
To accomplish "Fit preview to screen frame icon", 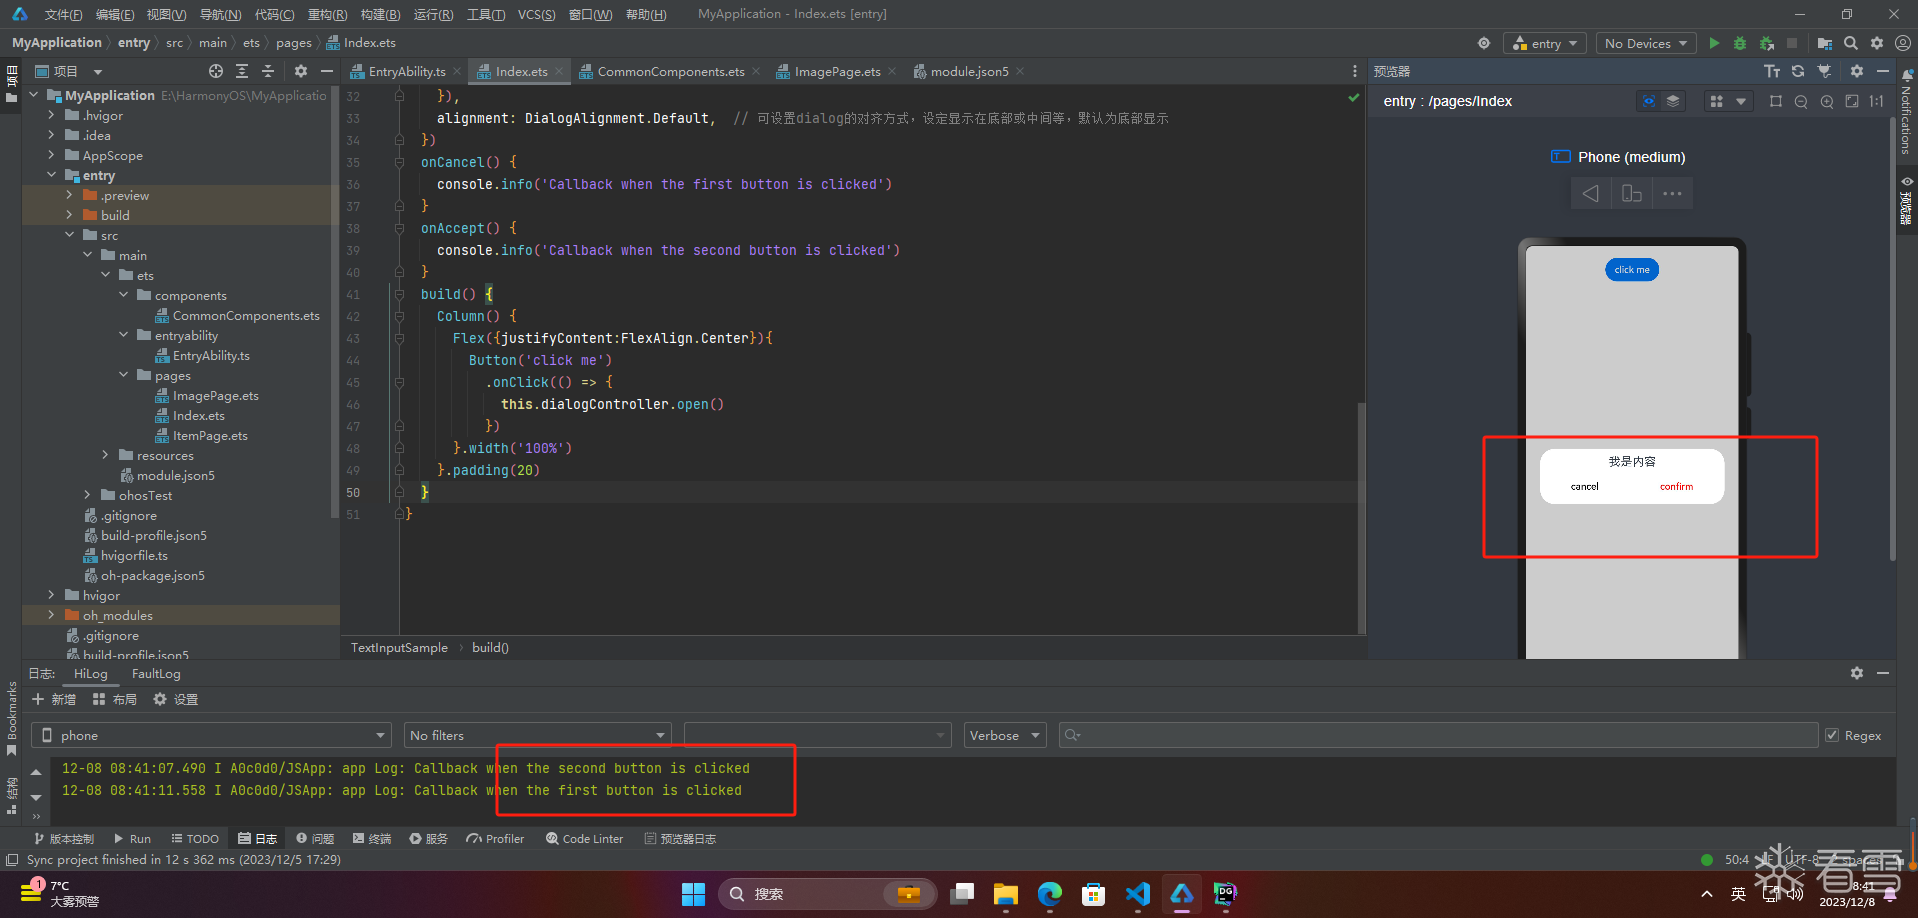I will (1852, 101).
